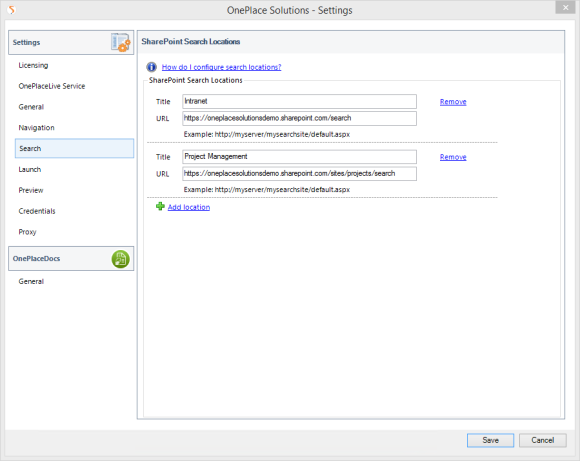Open Credentials settings
Screen dimensions: 580x461
coord(37,211)
